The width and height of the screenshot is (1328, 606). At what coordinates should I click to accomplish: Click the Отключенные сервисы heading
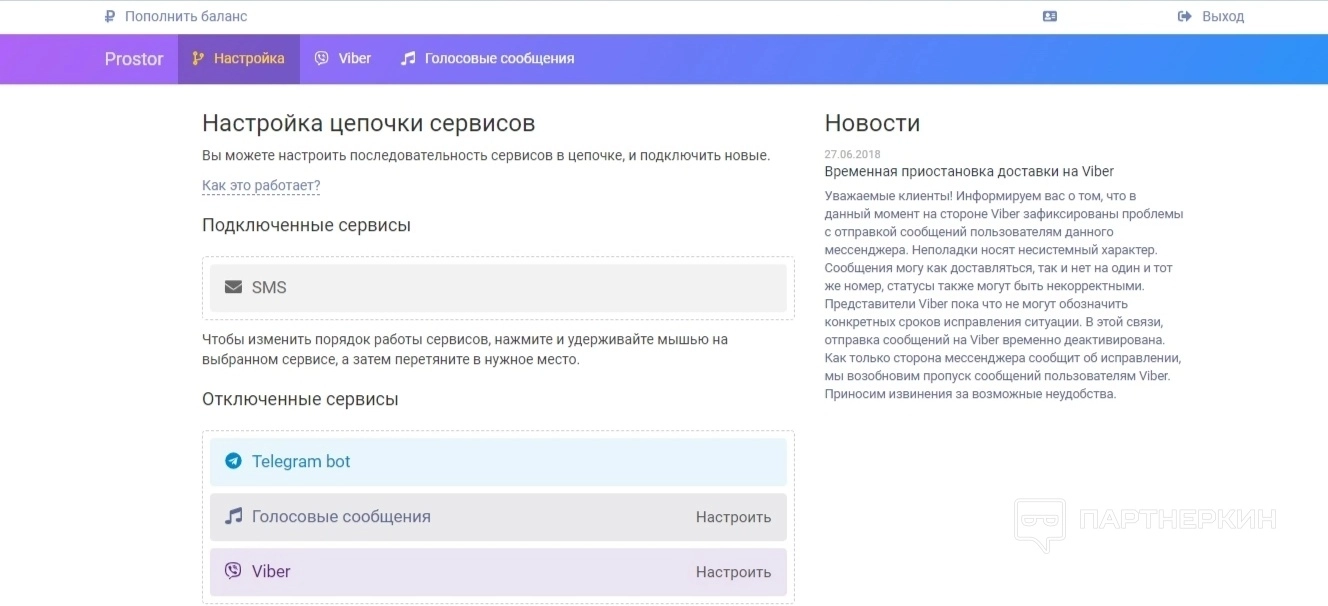coord(300,399)
